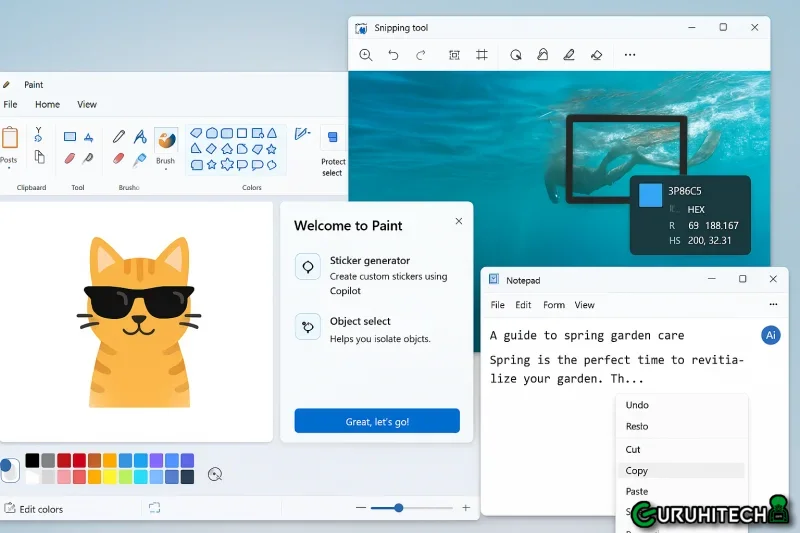Redo the action in Snipping tool

pos(421,55)
